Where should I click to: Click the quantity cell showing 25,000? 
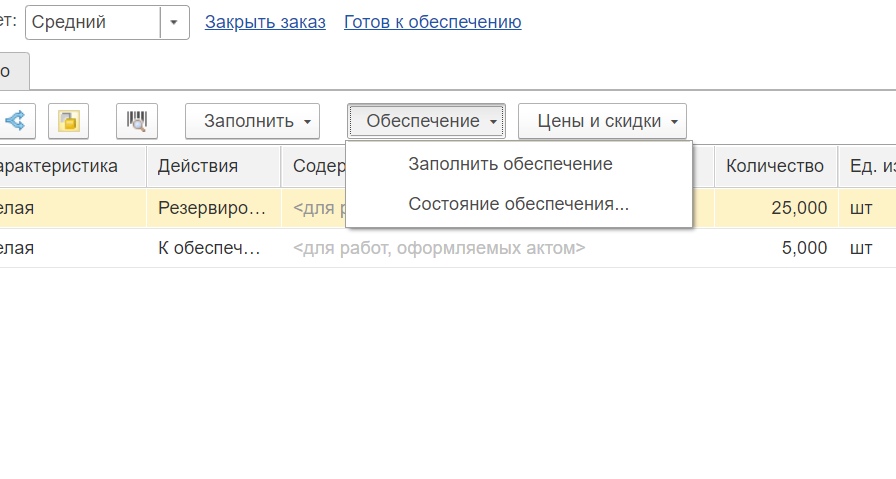[x=775, y=208]
